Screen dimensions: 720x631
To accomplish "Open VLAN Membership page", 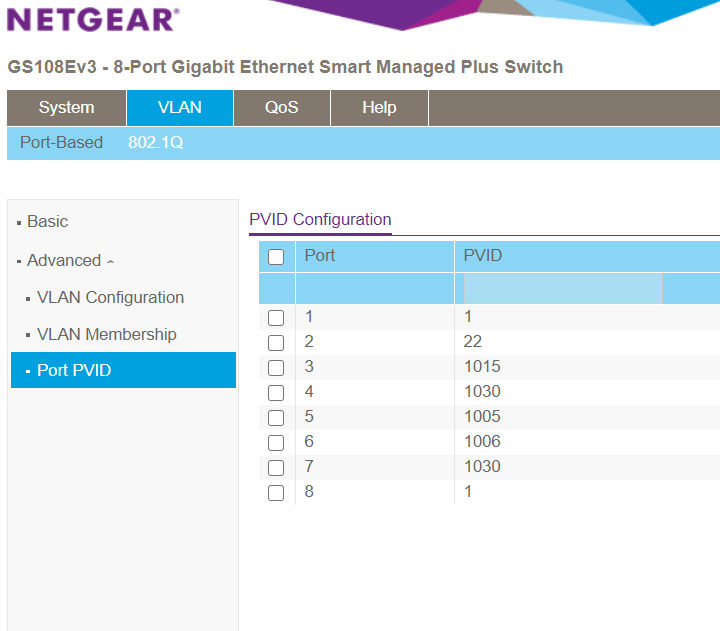I will (107, 334).
